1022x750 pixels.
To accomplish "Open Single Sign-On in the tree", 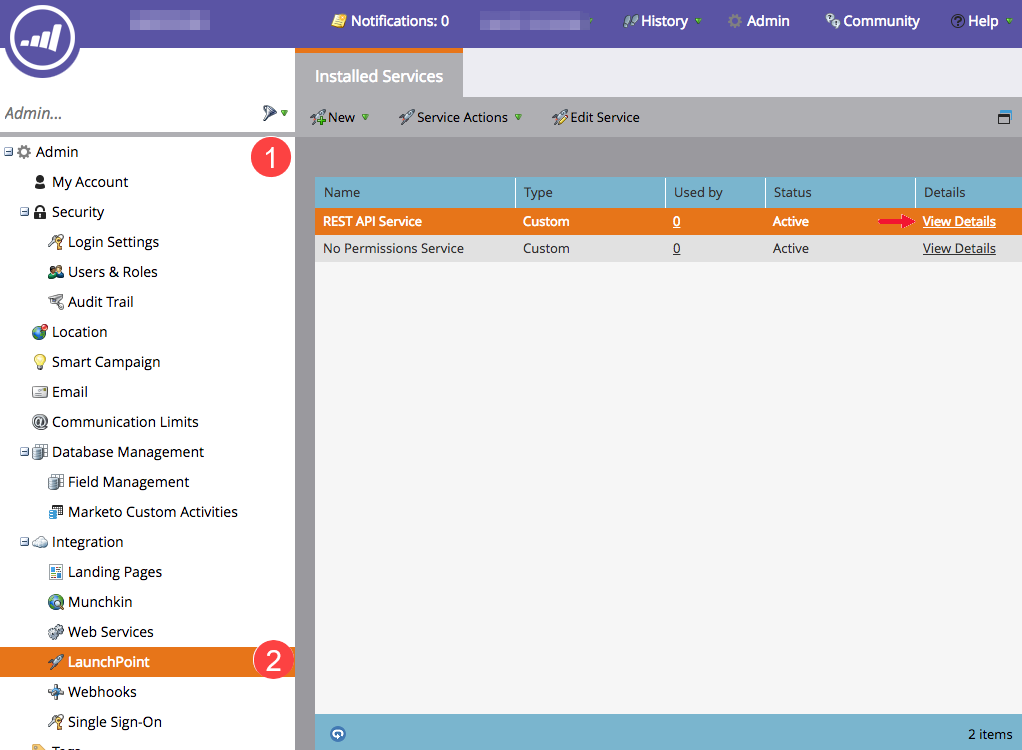I will click(x=115, y=721).
